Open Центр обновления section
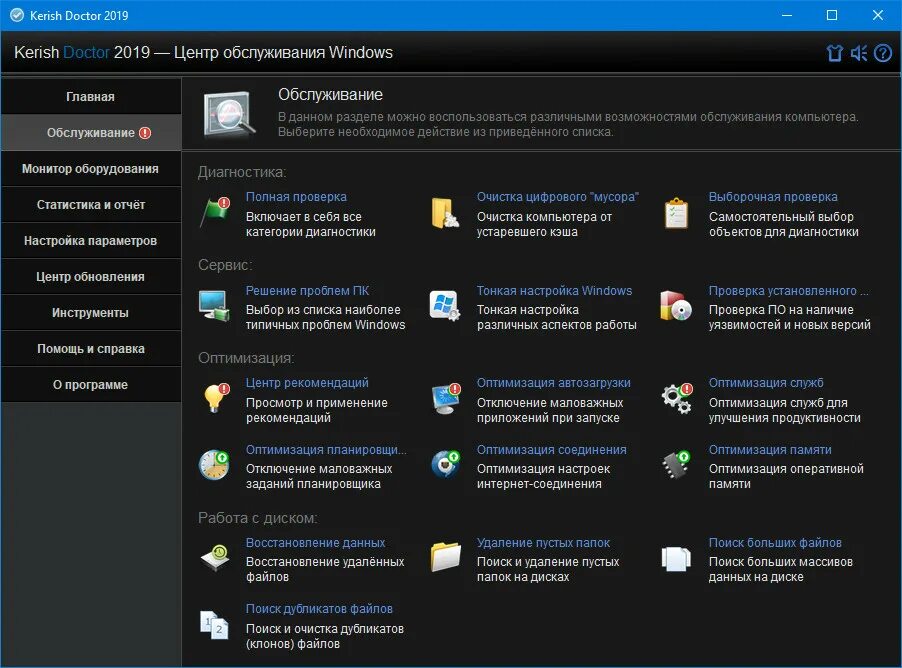Viewport: 902px width, 668px height. [x=91, y=277]
